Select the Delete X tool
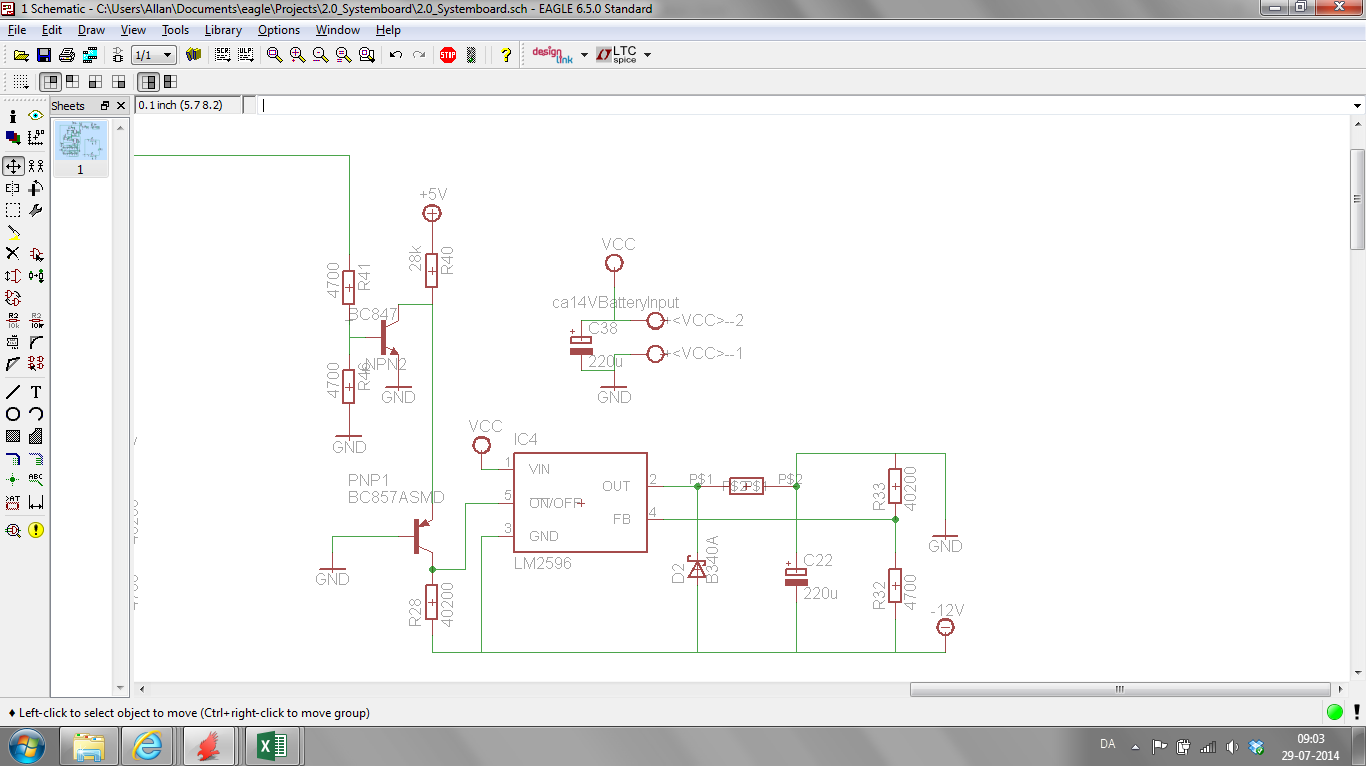This screenshot has width=1366, height=768. (13, 254)
